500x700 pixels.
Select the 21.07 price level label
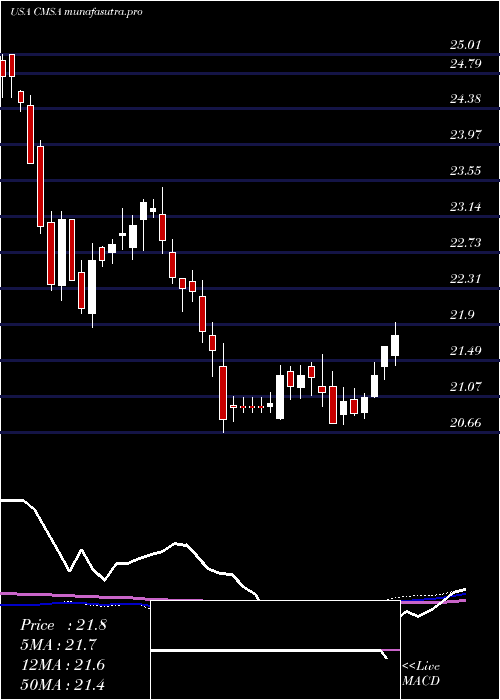click(465, 387)
